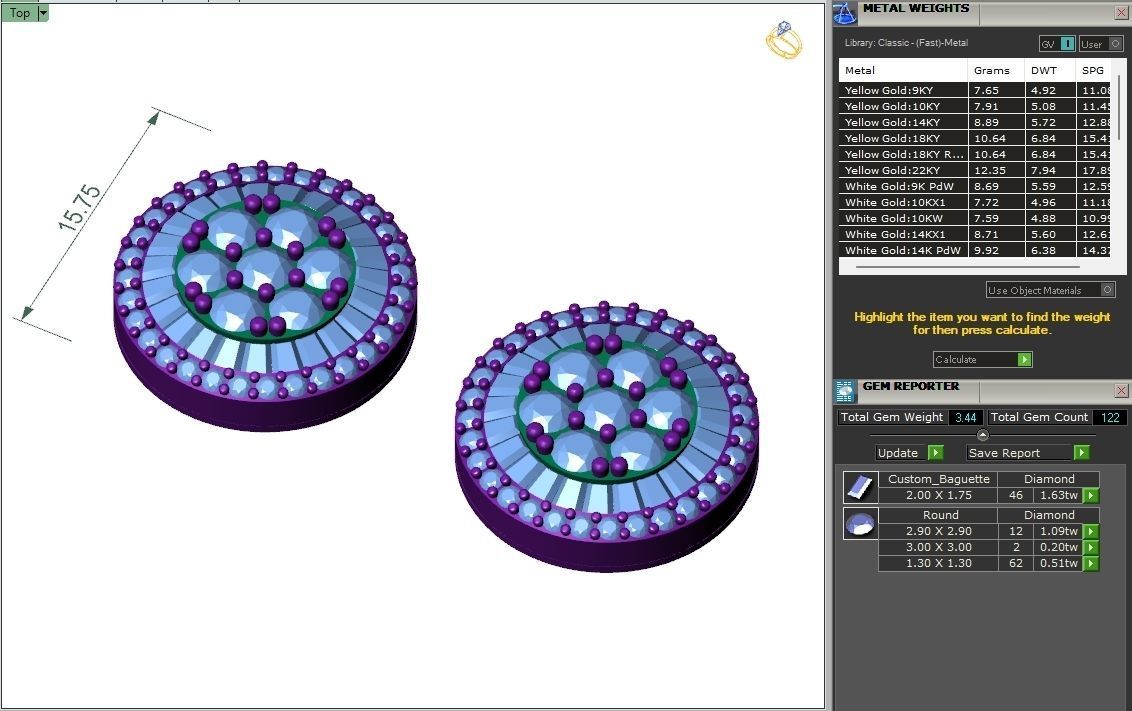This screenshot has width=1132, height=711.
Task: Click the Round shape label
Action: point(941,515)
